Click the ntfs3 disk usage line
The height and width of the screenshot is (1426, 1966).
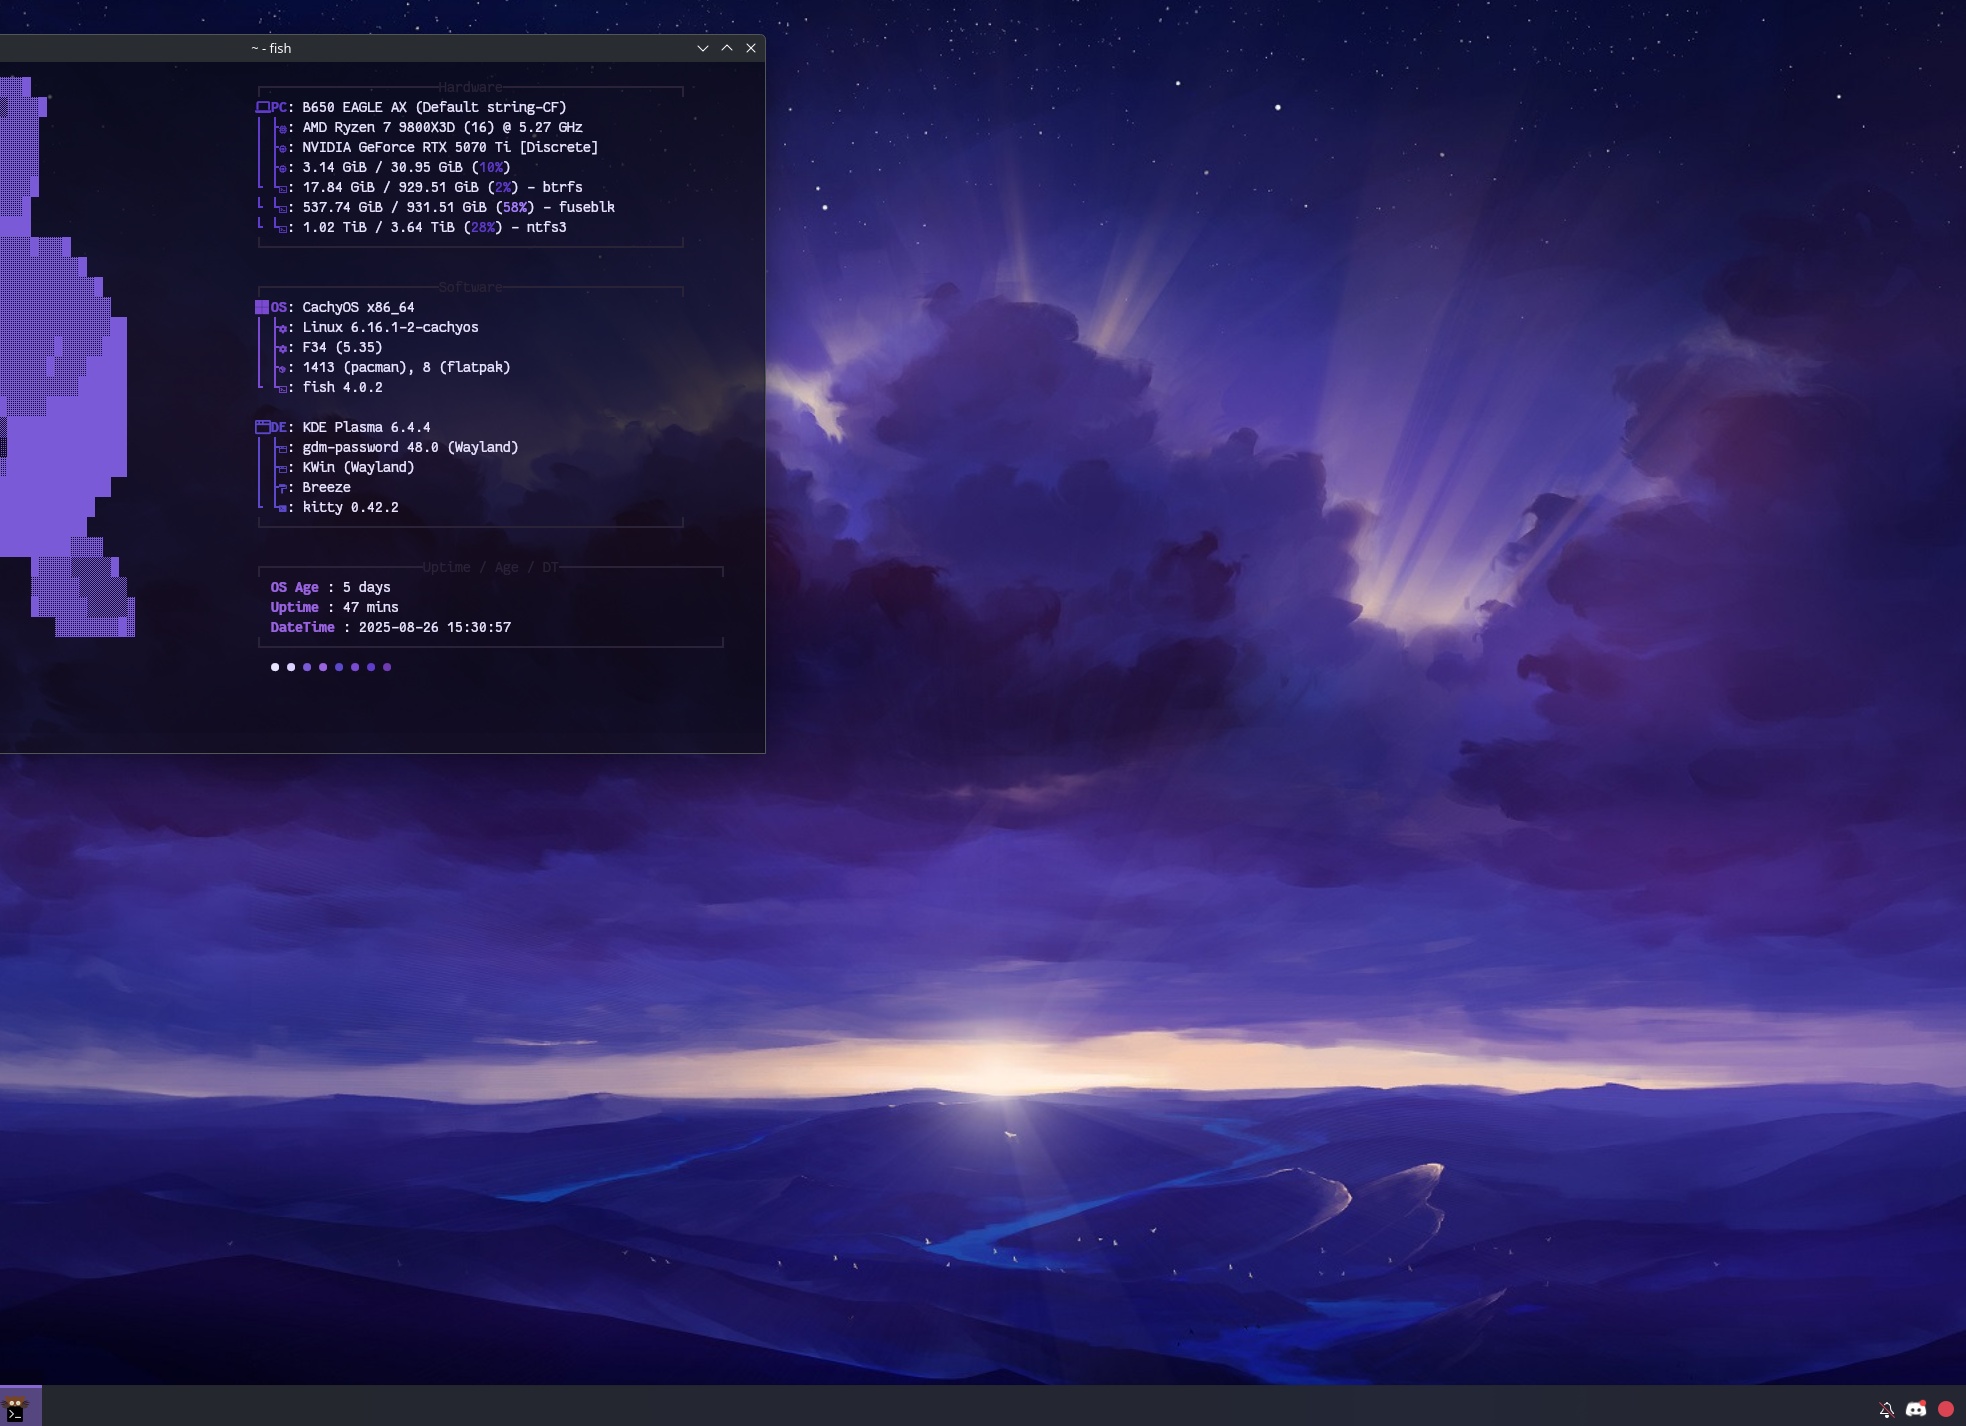[435, 227]
